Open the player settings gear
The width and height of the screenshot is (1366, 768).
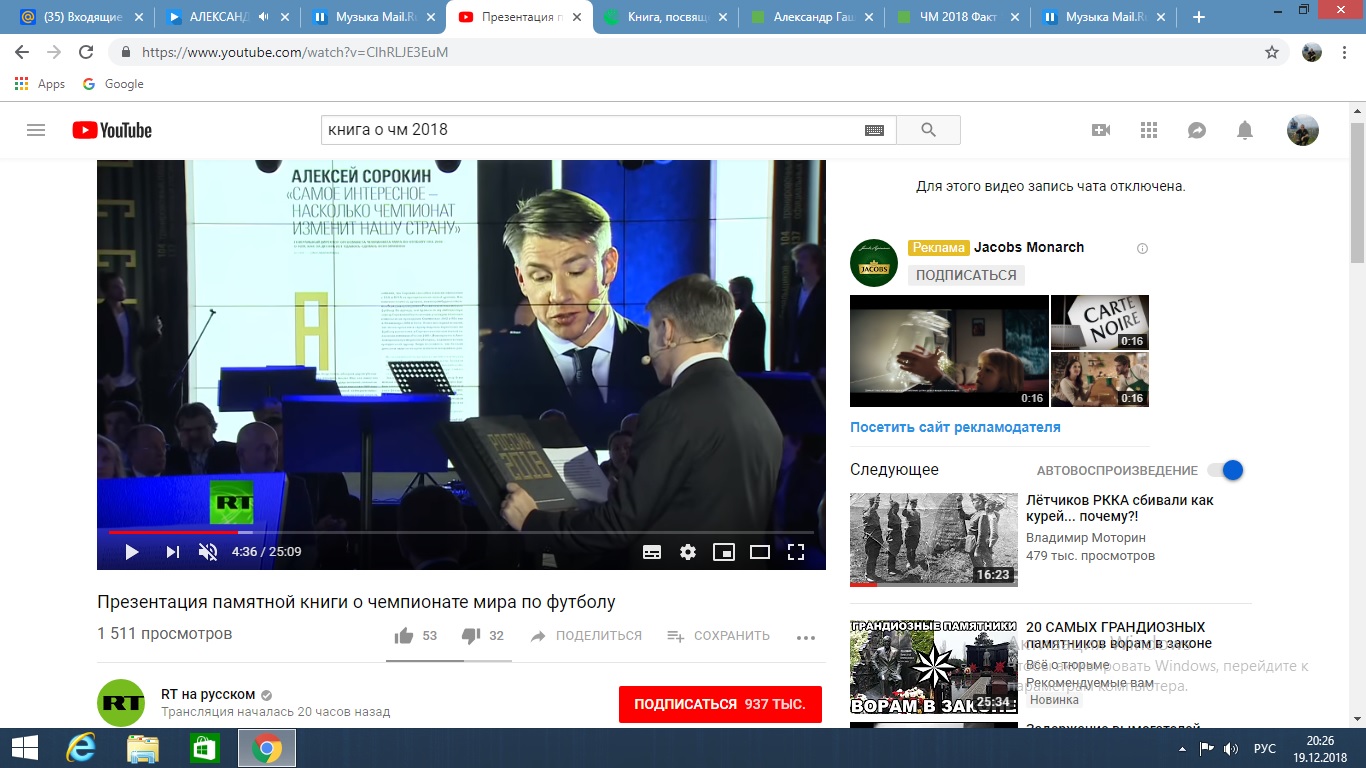pyautogui.click(x=688, y=552)
